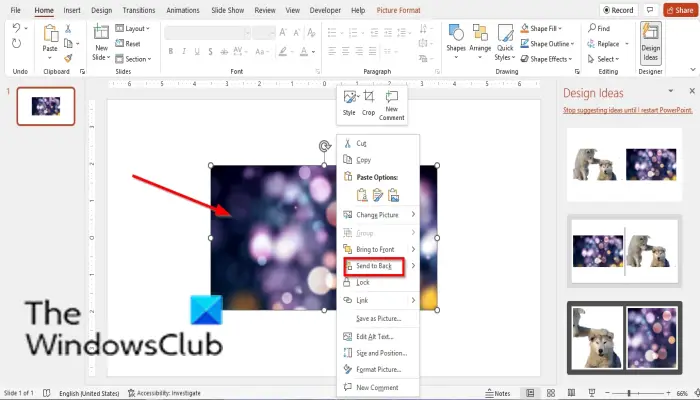Toggle the Notes pane
Image resolution: width=700 pixels, height=400 pixels.
(498, 393)
